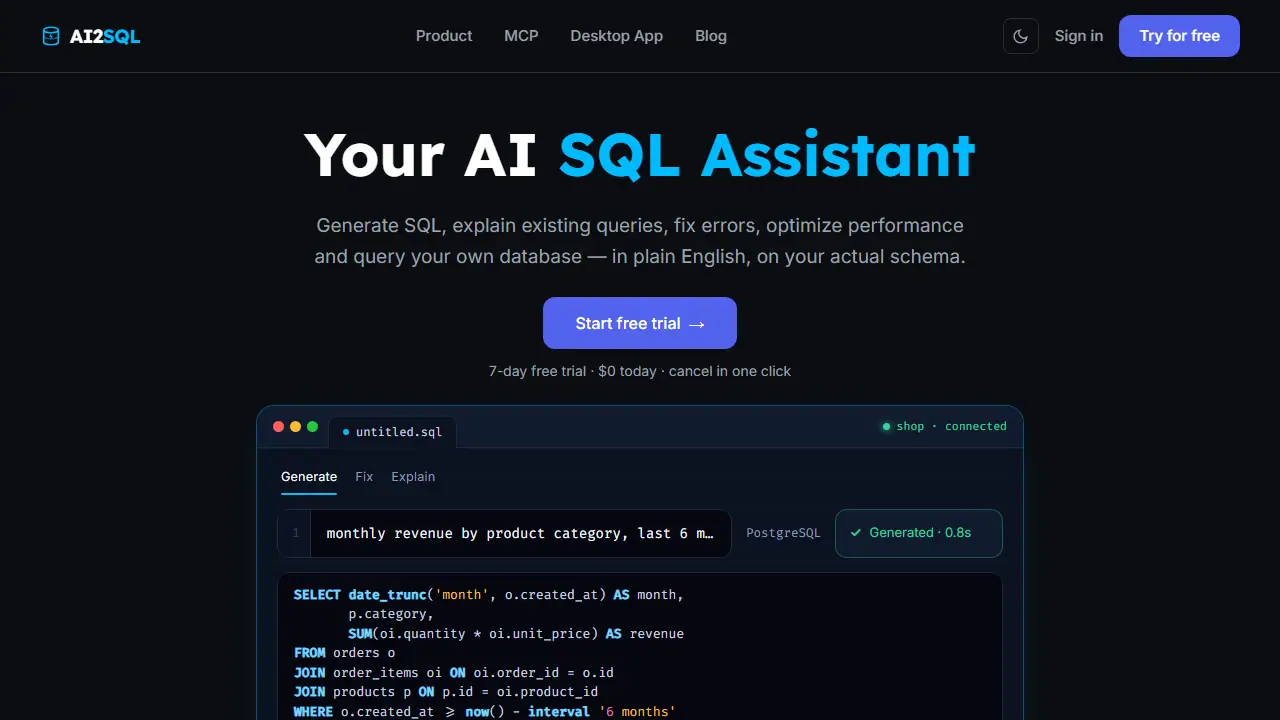Click the line number 1 gutter
Image resolution: width=1280 pixels, height=720 pixels.
(x=295, y=533)
